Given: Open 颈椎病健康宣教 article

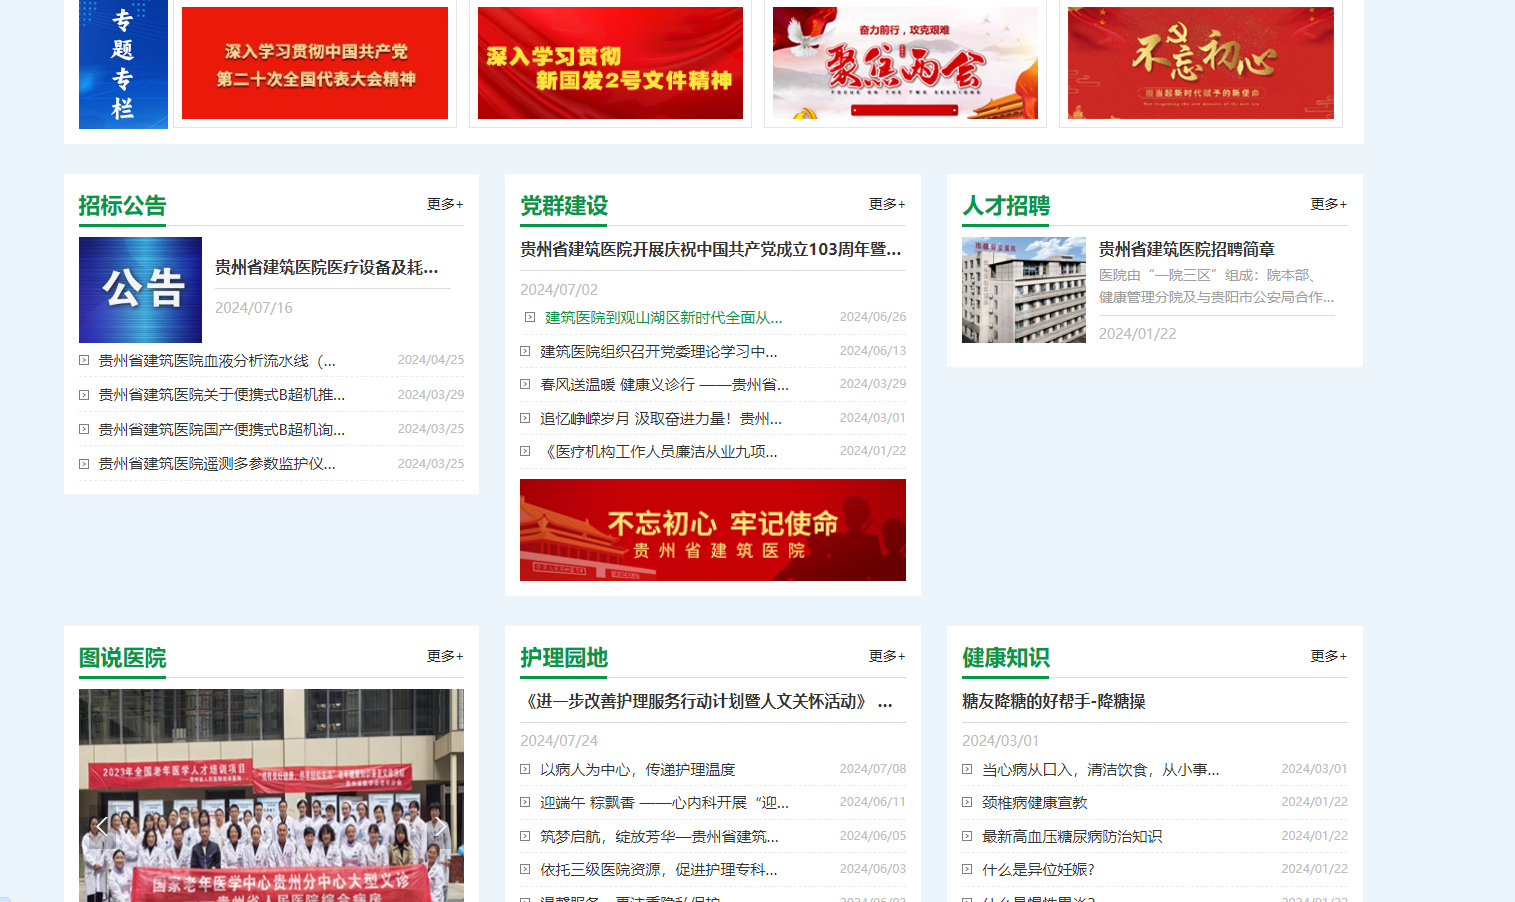Looking at the screenshot, I should tap(1035, 802).
